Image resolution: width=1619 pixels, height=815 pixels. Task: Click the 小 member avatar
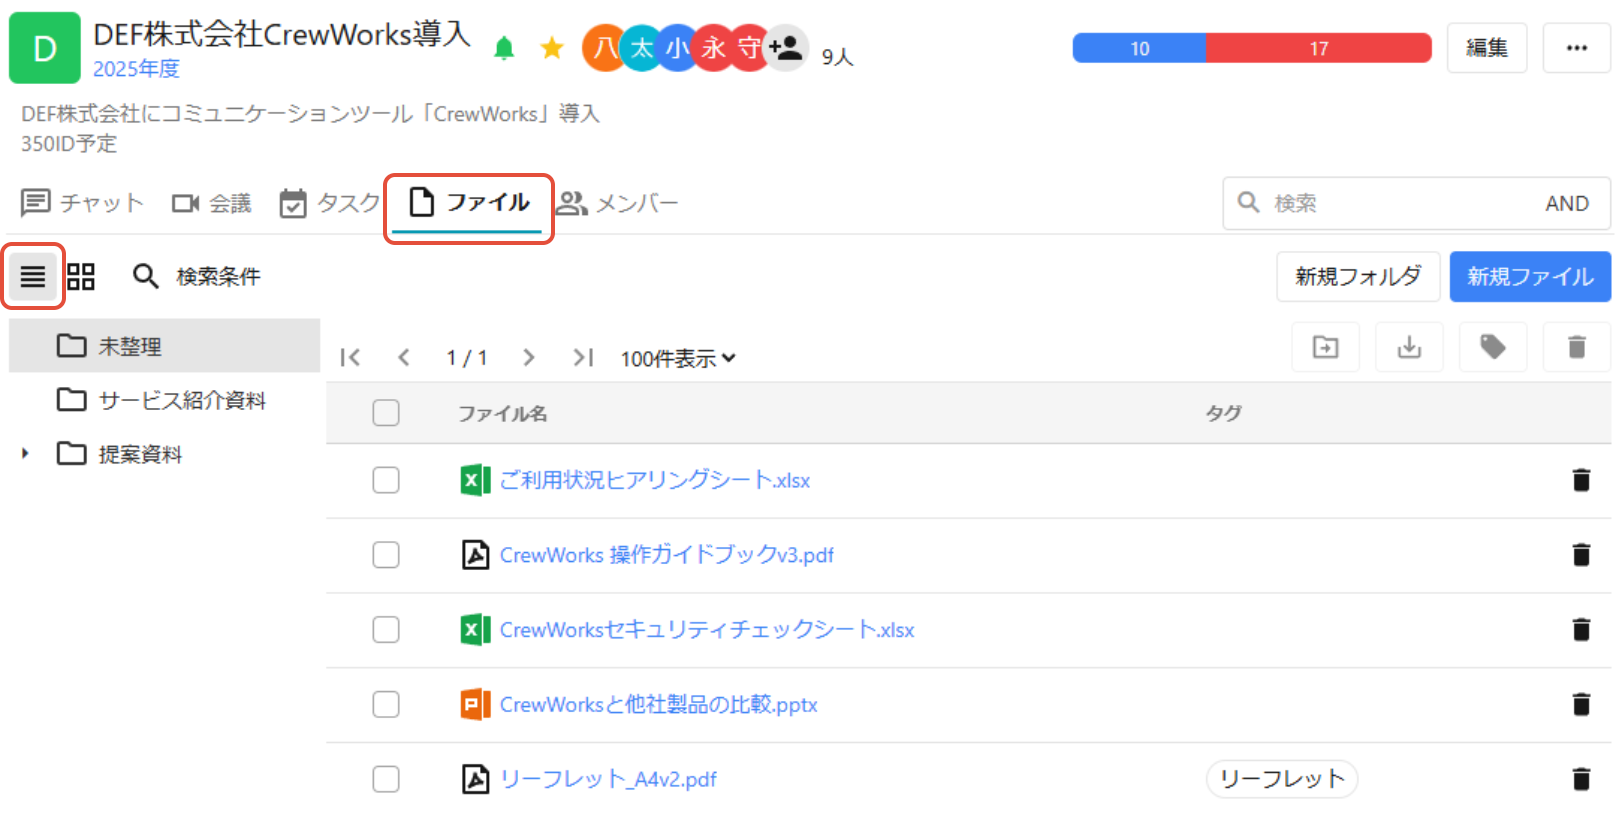pos(677,48)
